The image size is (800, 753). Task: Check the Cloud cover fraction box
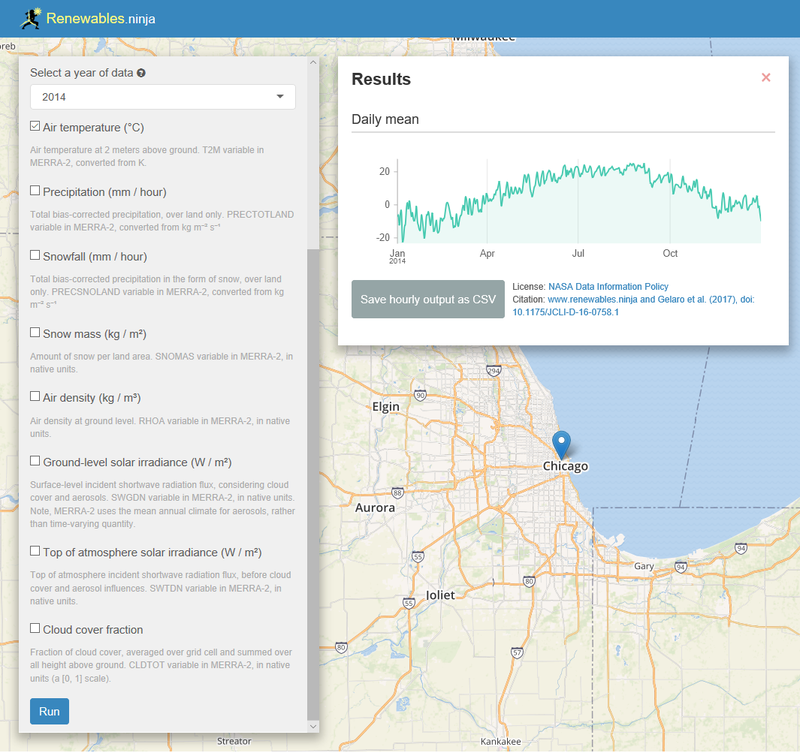35,629
